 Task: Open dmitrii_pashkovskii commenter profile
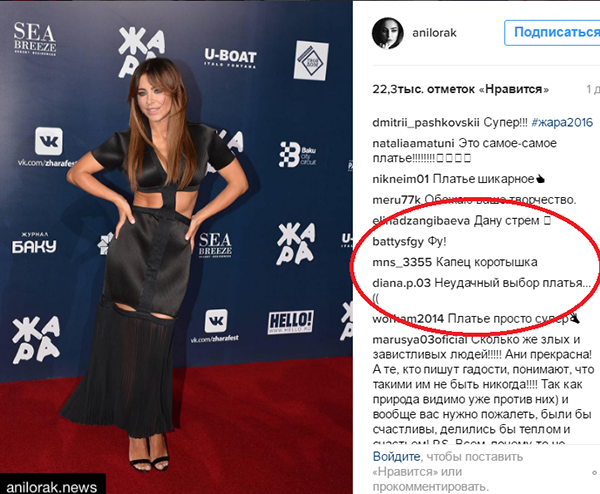426,123
